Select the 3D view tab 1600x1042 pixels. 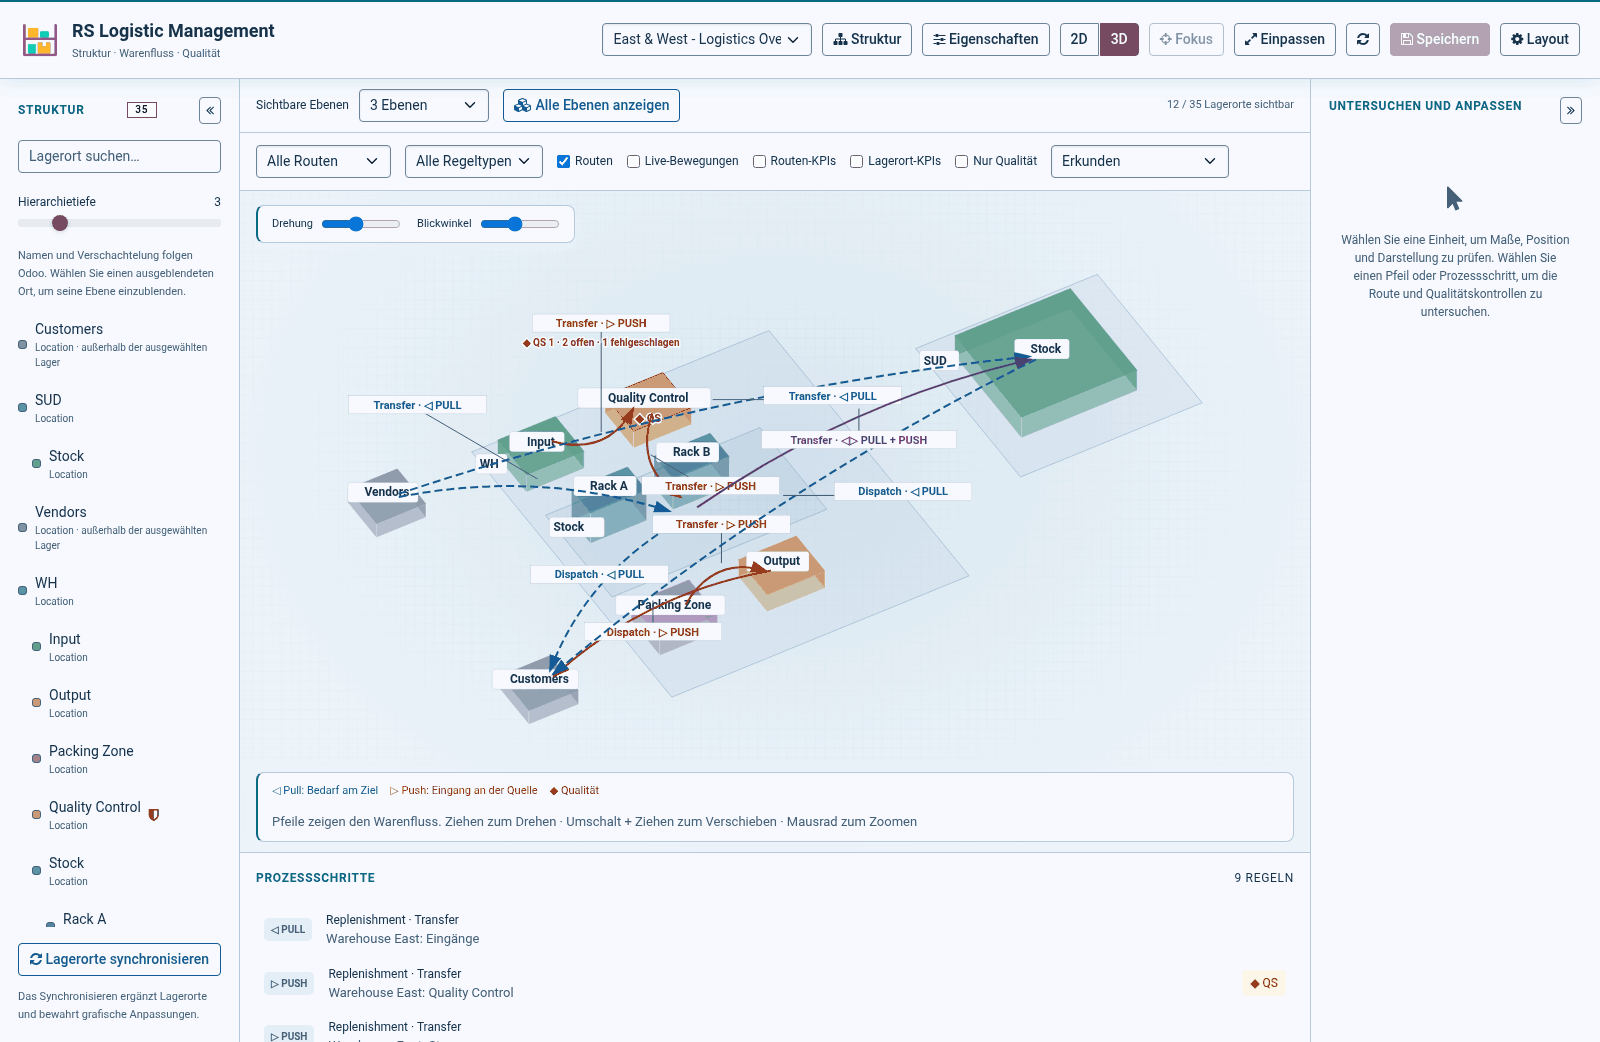[1119, 39]
